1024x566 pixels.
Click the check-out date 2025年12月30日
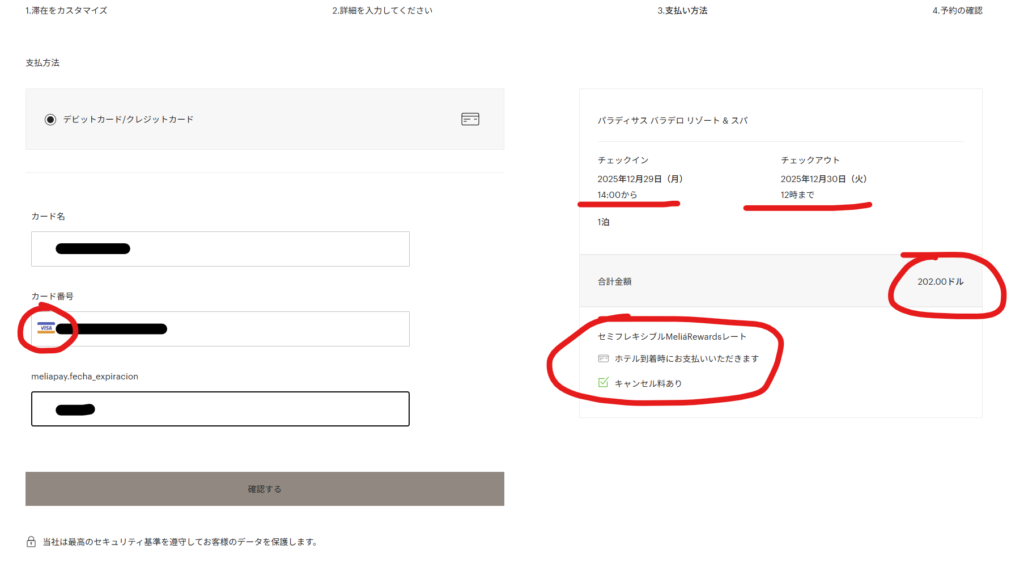click(822, 179)
